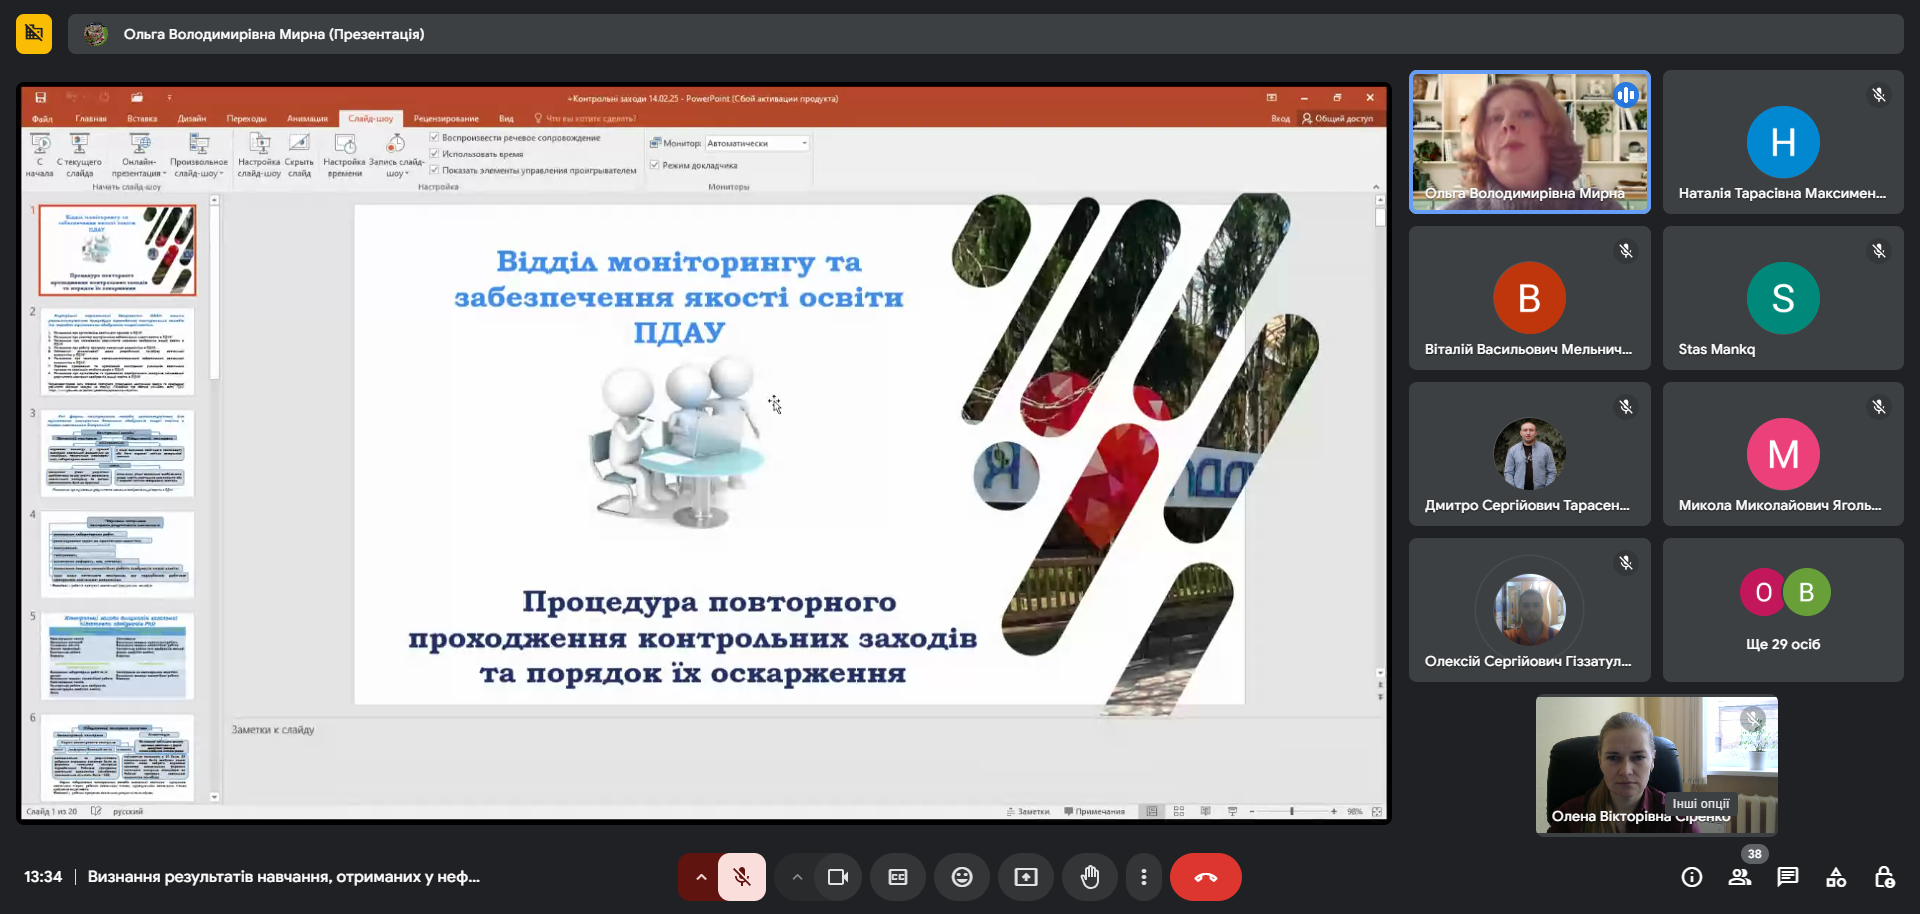Toggle 'Режим докладчика' checkbox

[654, 165]
